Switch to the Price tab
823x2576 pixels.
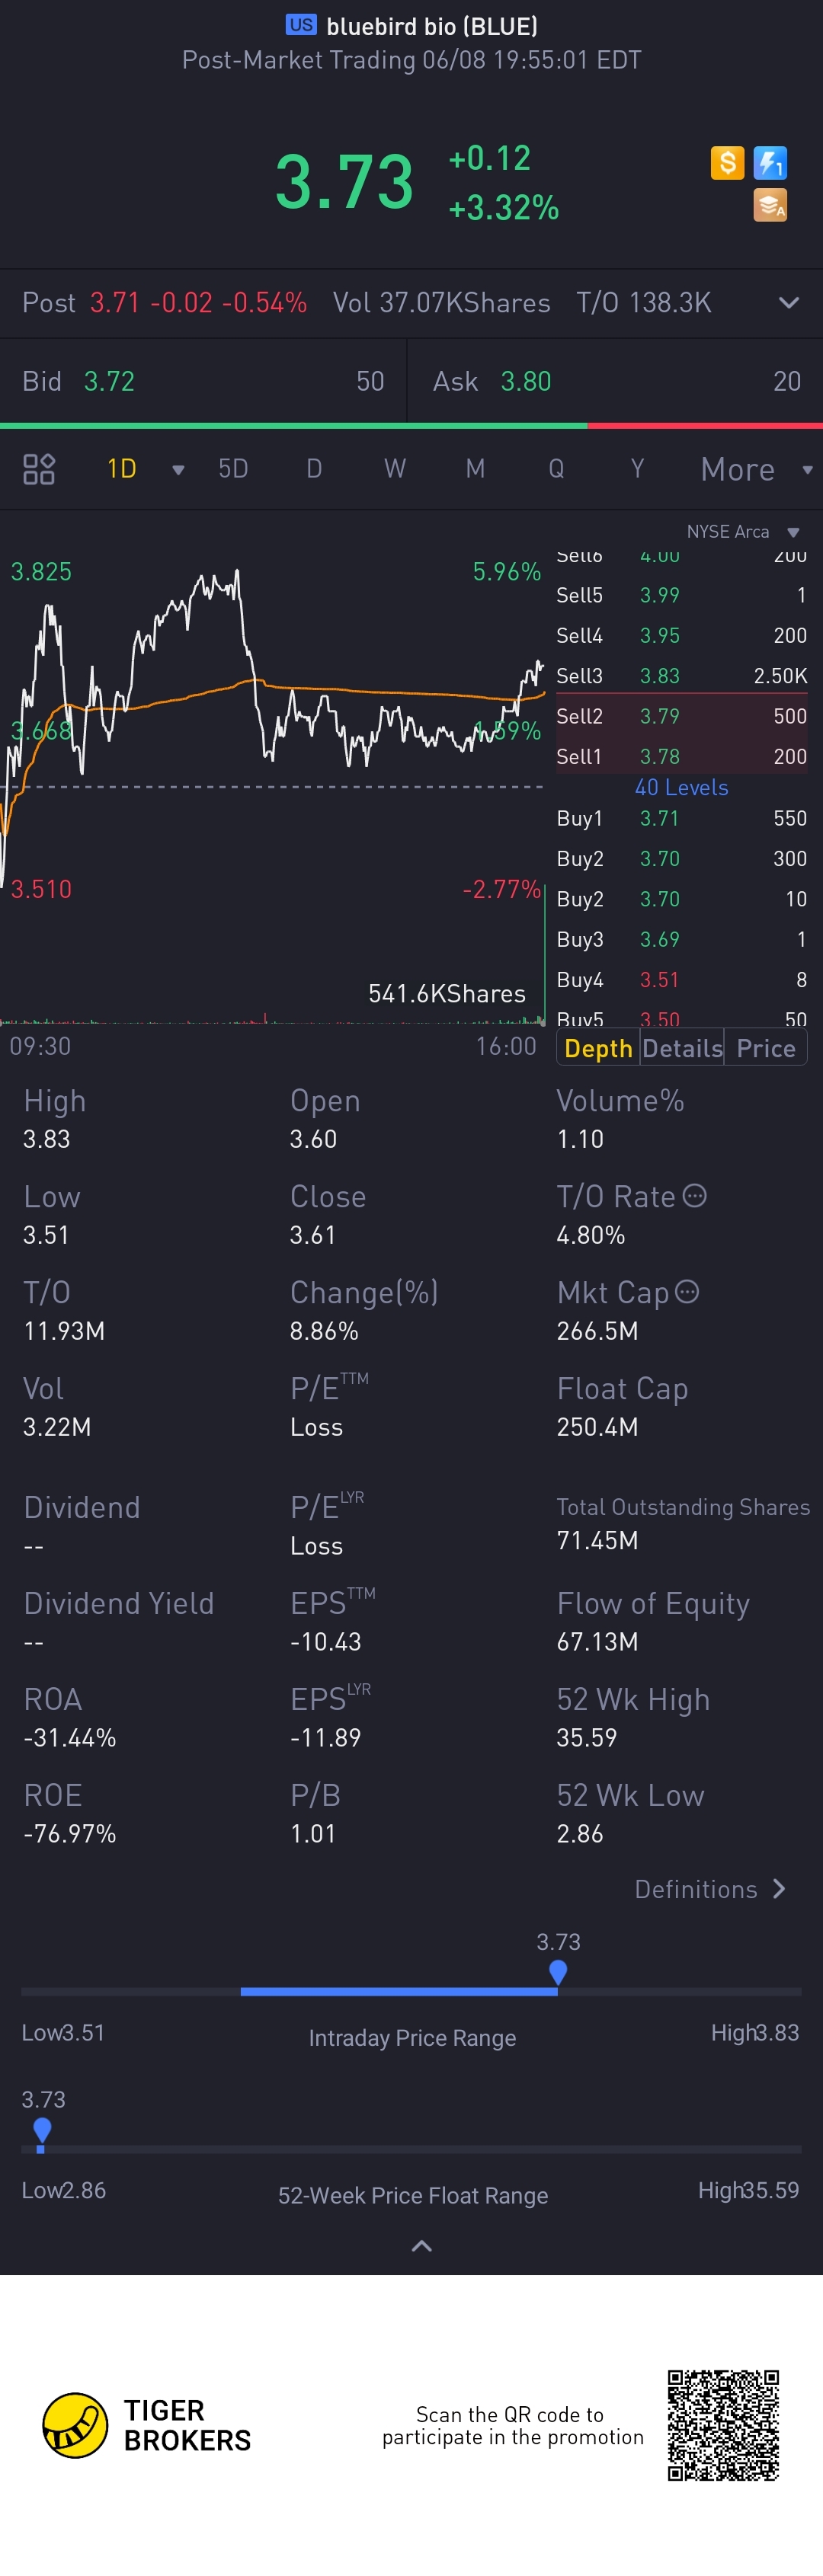pyautogui.click(x=766, y=1048)
